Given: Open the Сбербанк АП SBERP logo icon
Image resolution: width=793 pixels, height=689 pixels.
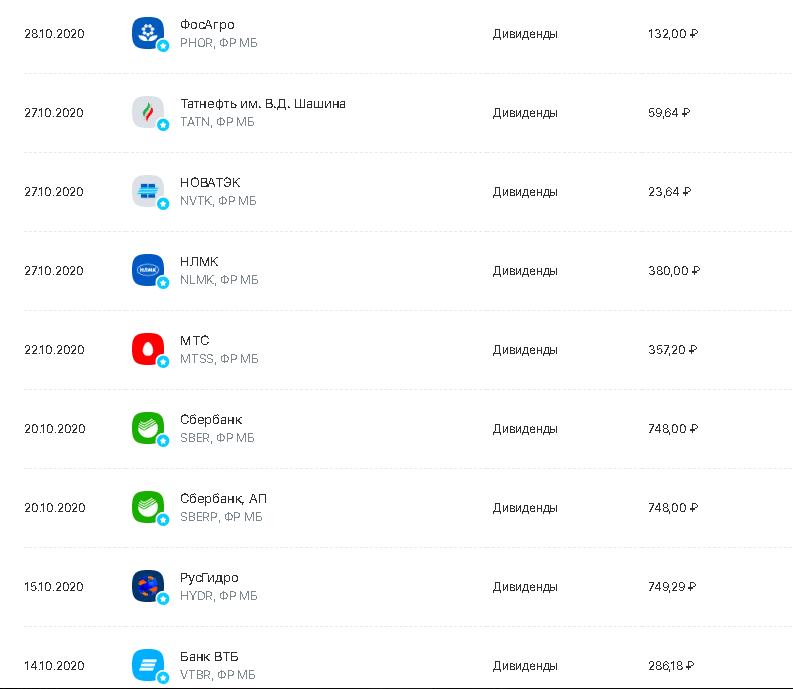Looking at the screenshot, I should [148, 507].
